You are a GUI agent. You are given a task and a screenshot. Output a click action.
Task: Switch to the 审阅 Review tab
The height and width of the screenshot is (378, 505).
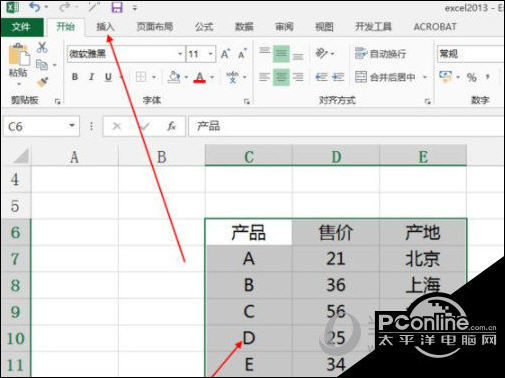tap(284, 26)
